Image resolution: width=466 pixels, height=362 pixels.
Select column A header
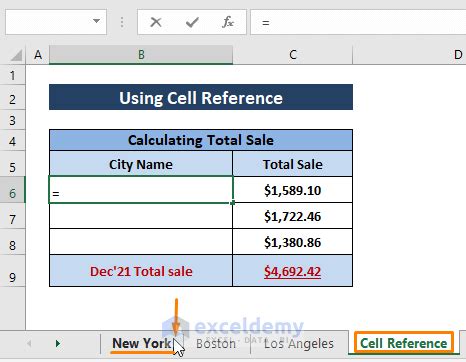point(38,55)
